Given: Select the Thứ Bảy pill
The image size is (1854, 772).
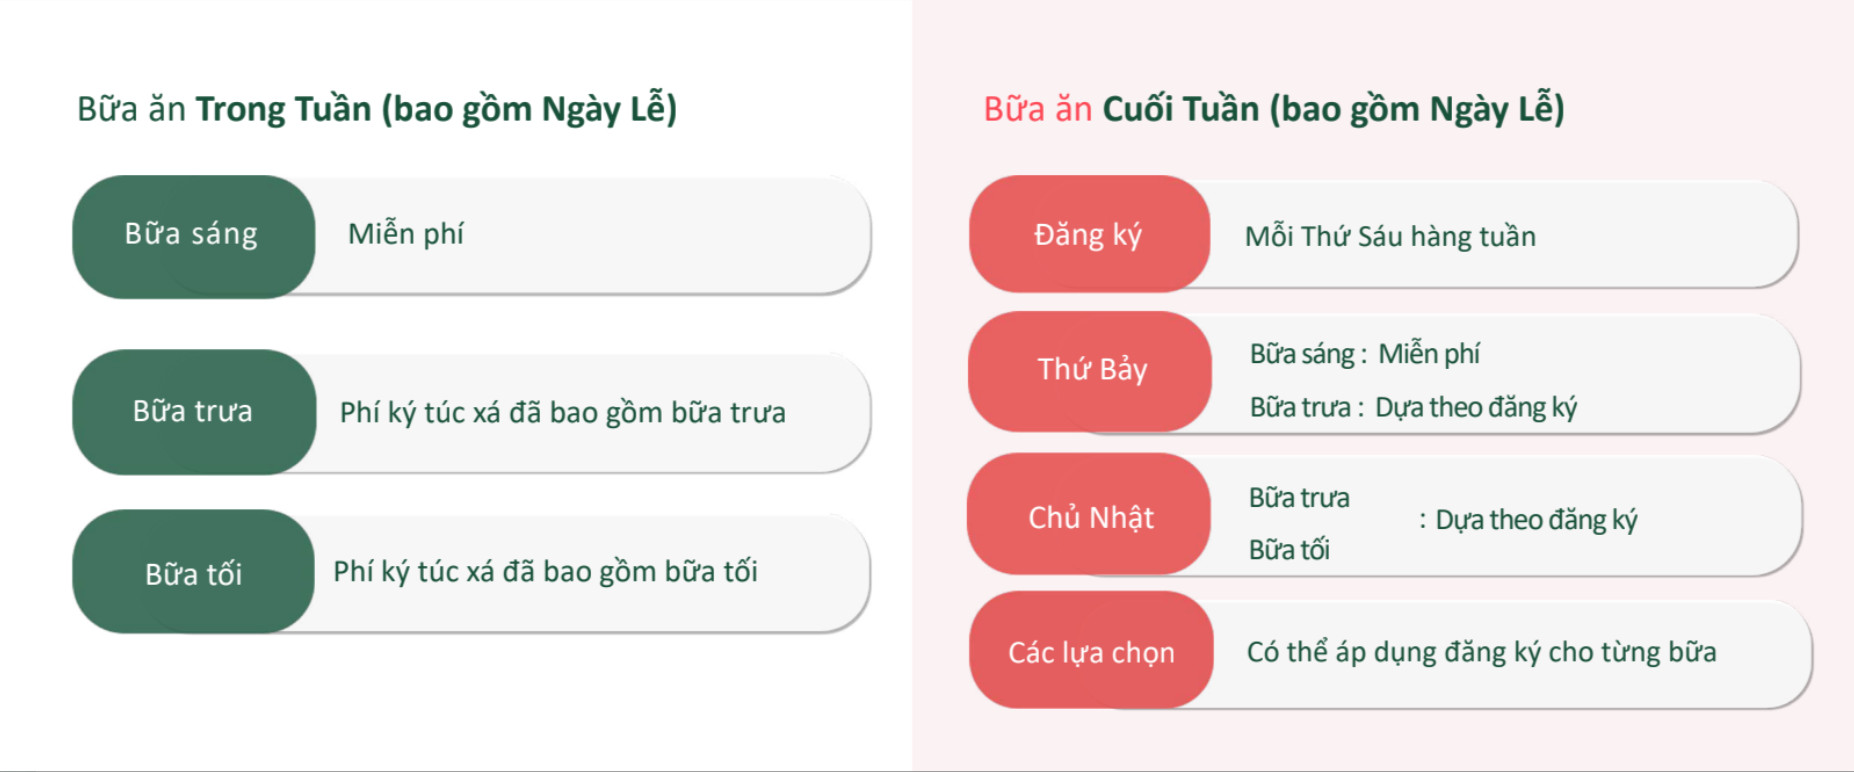Looking at the screenshot, I should point(1091,370).
